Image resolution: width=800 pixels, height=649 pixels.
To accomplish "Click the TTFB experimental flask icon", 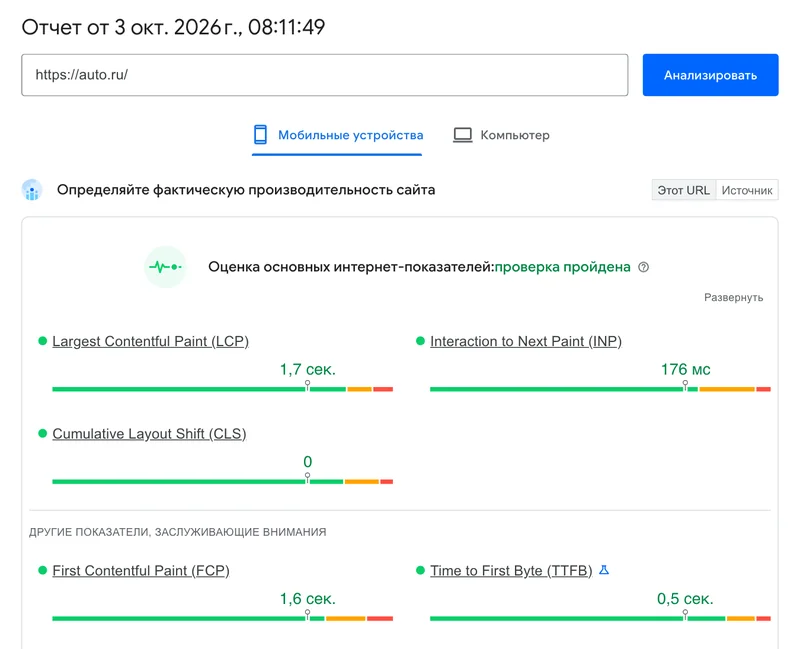I will pos(604,570).
